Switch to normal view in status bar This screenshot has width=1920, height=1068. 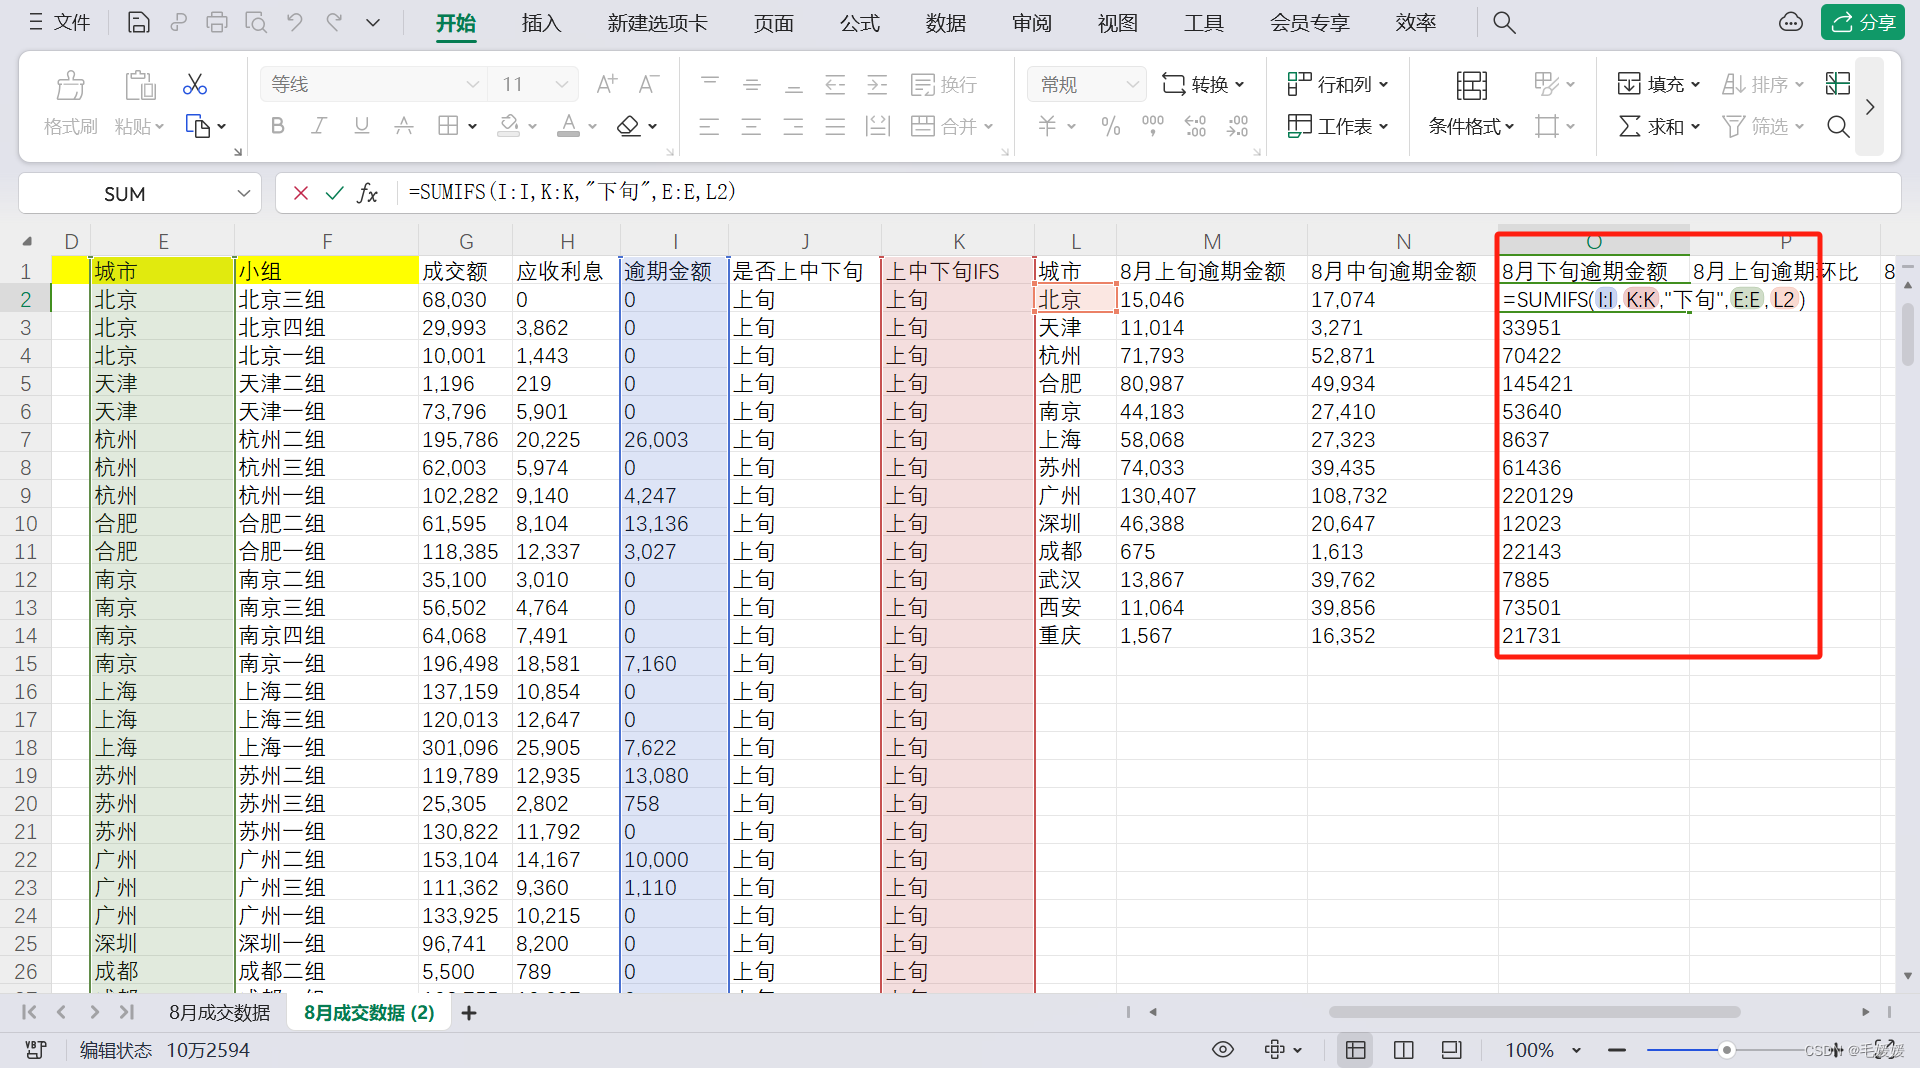[1356, 1049]
